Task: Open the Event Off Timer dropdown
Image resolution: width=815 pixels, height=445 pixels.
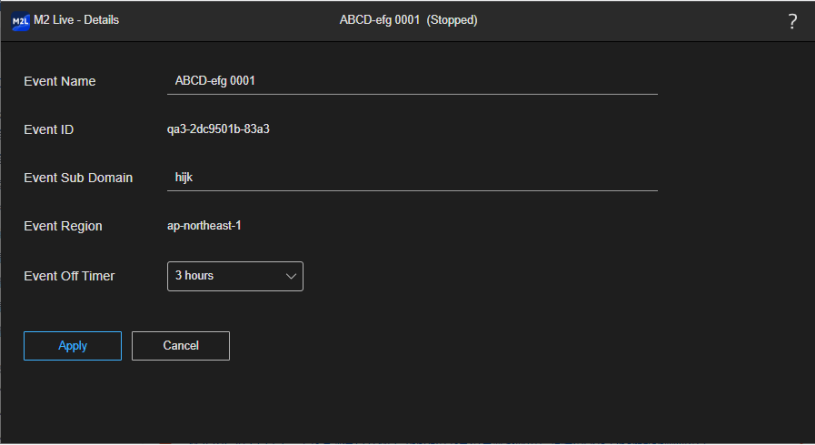Action: [x=234, y=276]
